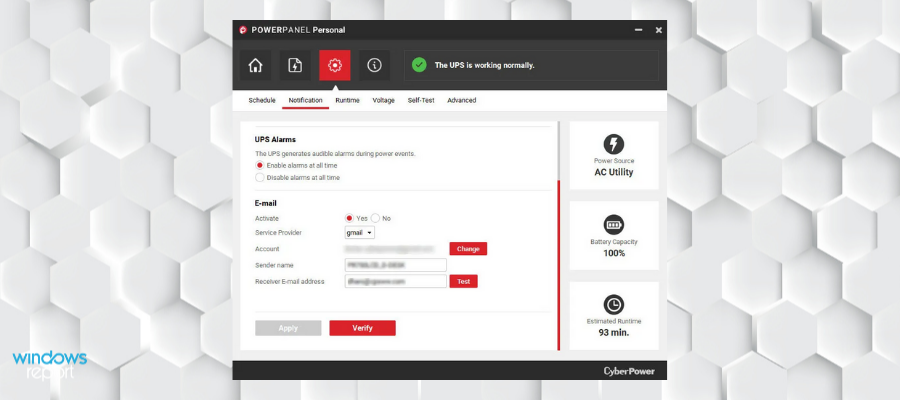
Task: Click the Test email button
Action: tap(464, 282)
